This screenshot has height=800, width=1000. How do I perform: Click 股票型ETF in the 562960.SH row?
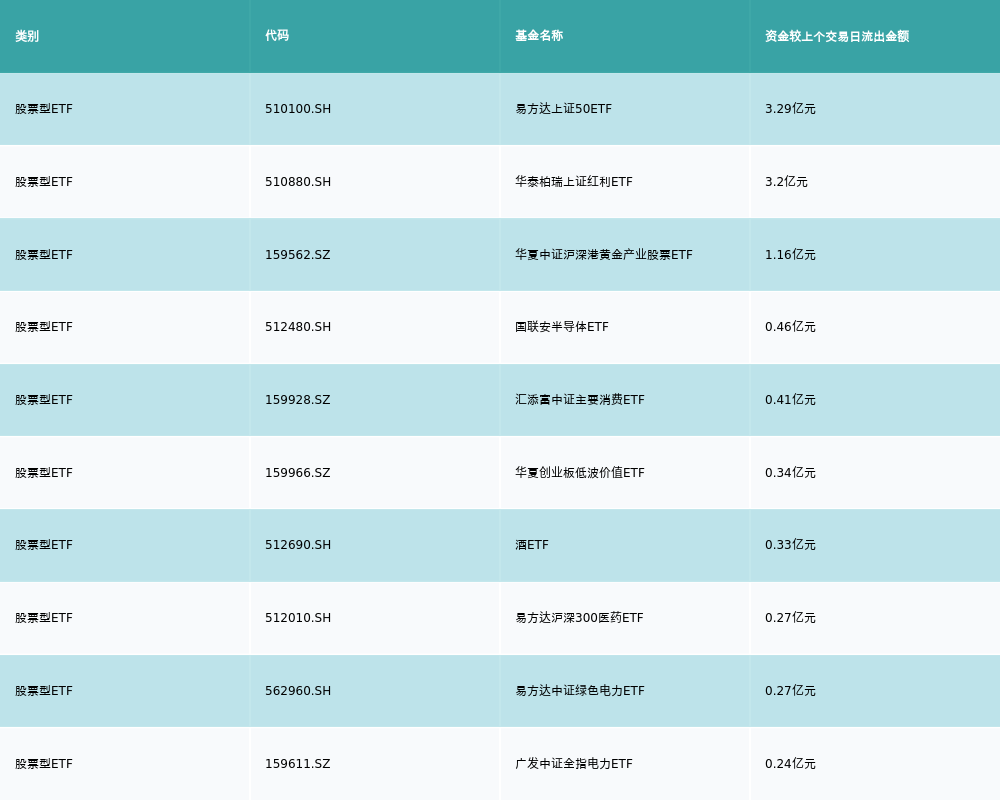(x=44, y=691)
